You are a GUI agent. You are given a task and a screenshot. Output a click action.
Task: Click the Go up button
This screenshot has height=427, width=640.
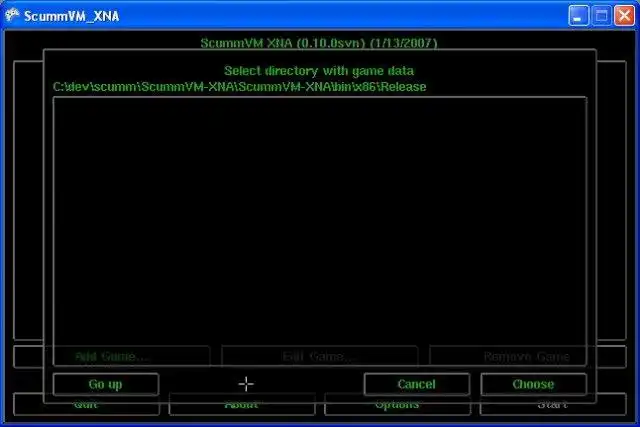pos(106,384)
